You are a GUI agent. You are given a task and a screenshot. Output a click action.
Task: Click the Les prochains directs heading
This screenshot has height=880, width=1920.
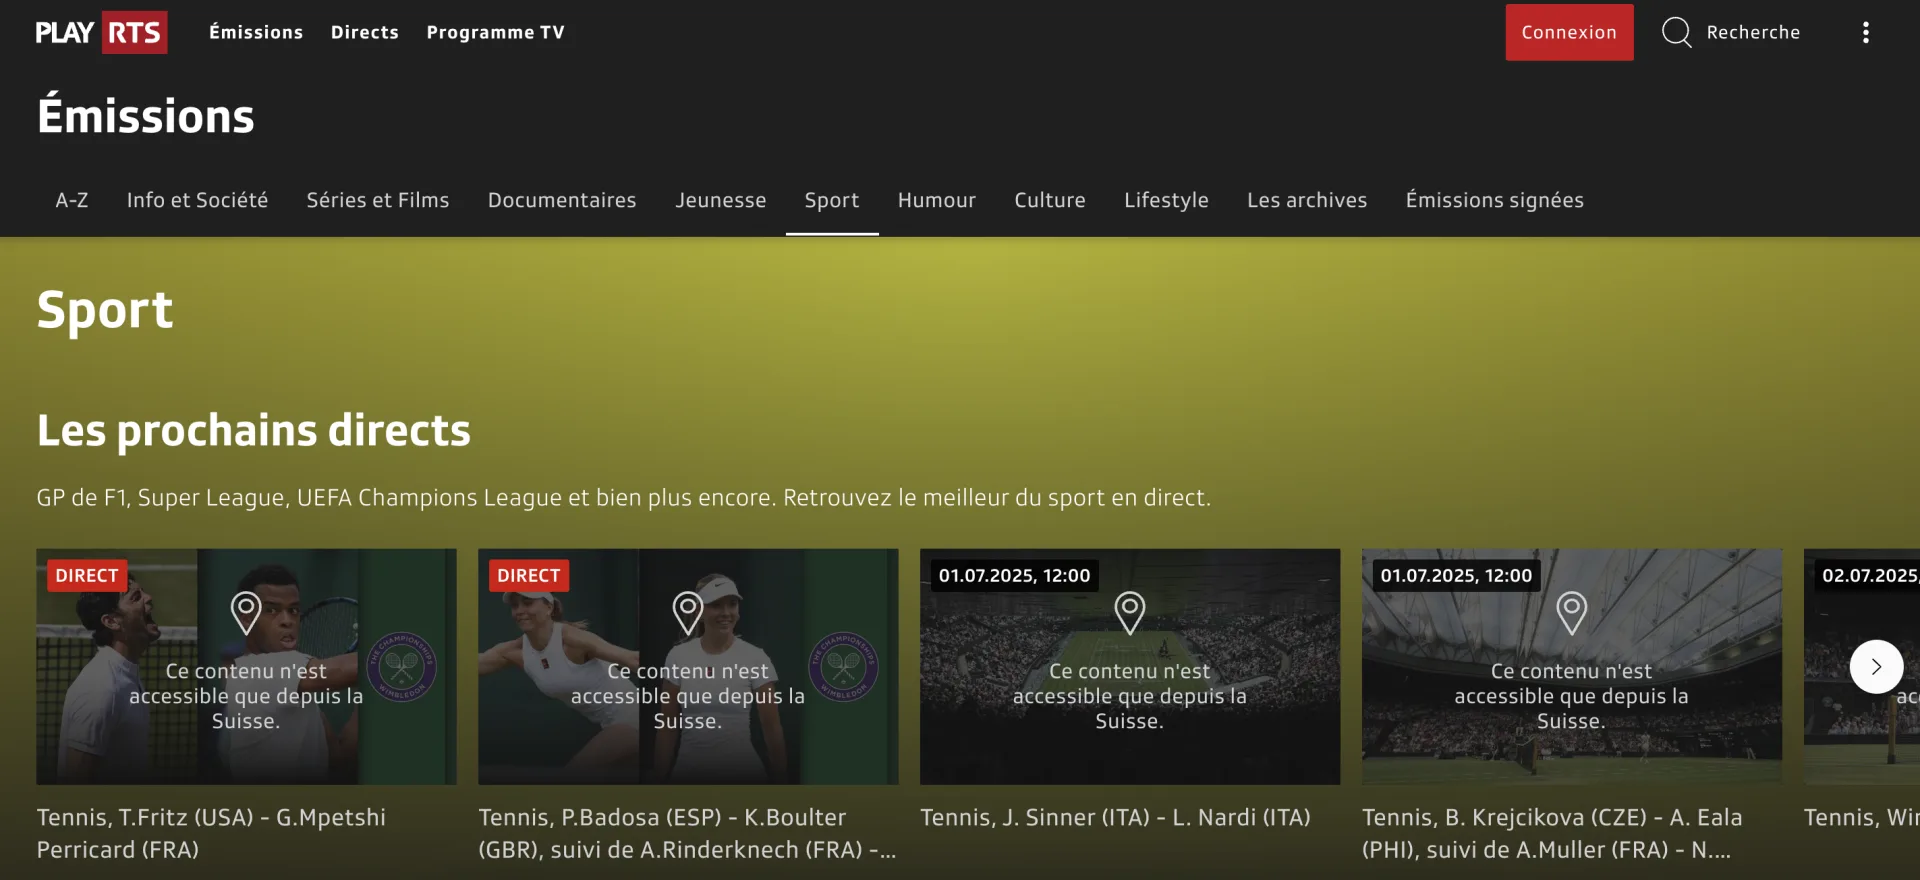[x=253, y=431]
